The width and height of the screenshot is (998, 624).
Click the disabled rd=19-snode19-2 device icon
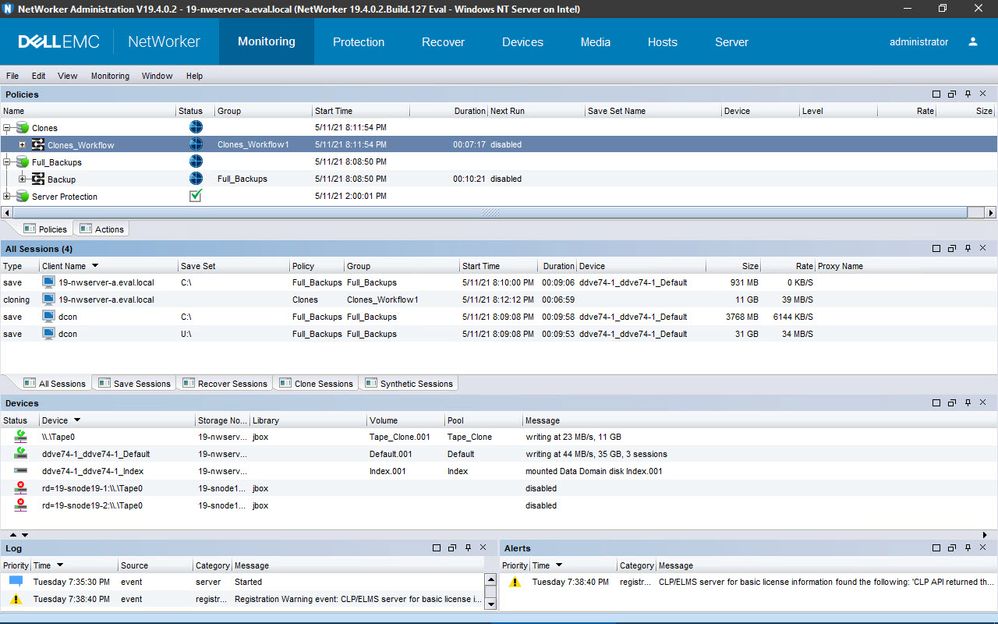(21, 505)
